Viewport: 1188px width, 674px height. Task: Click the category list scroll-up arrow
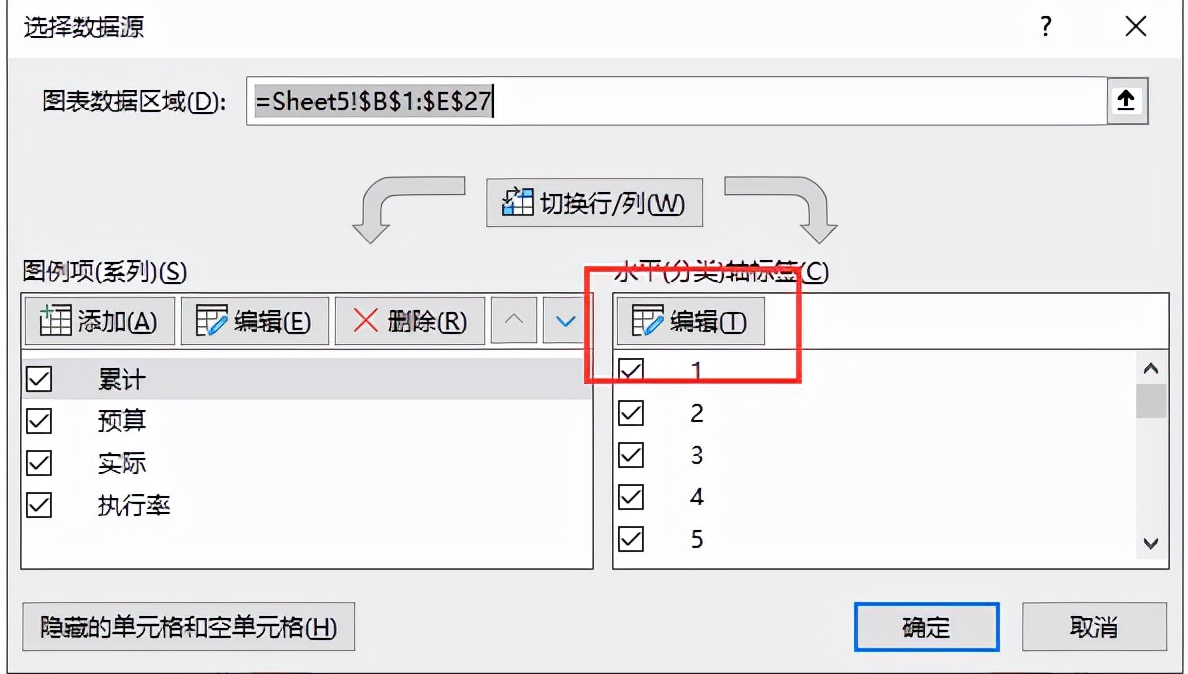pos(1151,369)
